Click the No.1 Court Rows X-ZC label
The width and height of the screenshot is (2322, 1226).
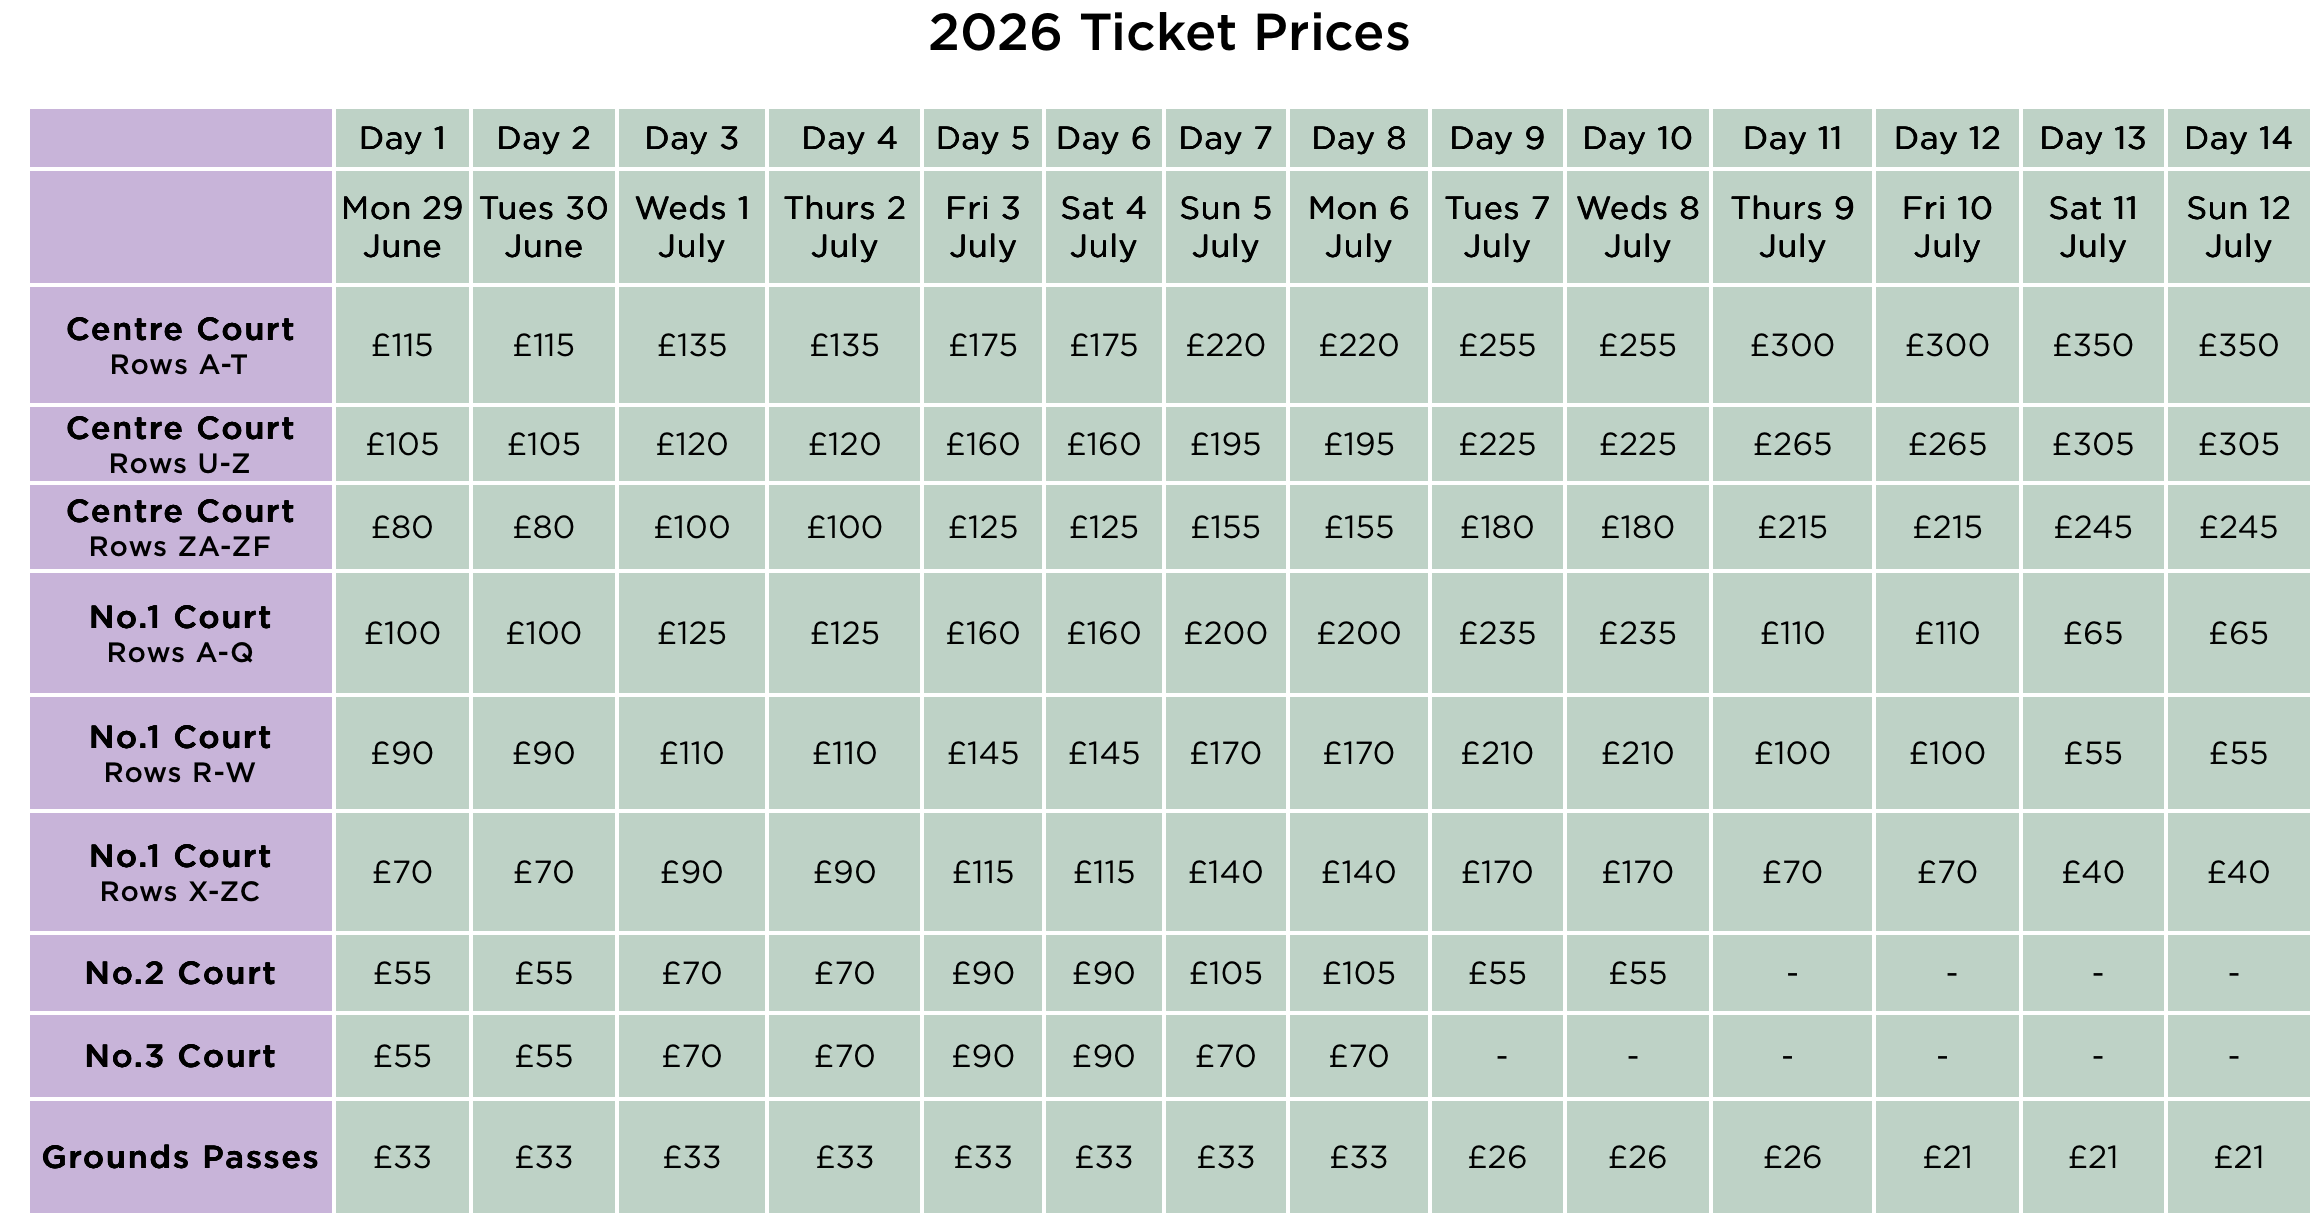pos(180,872)
